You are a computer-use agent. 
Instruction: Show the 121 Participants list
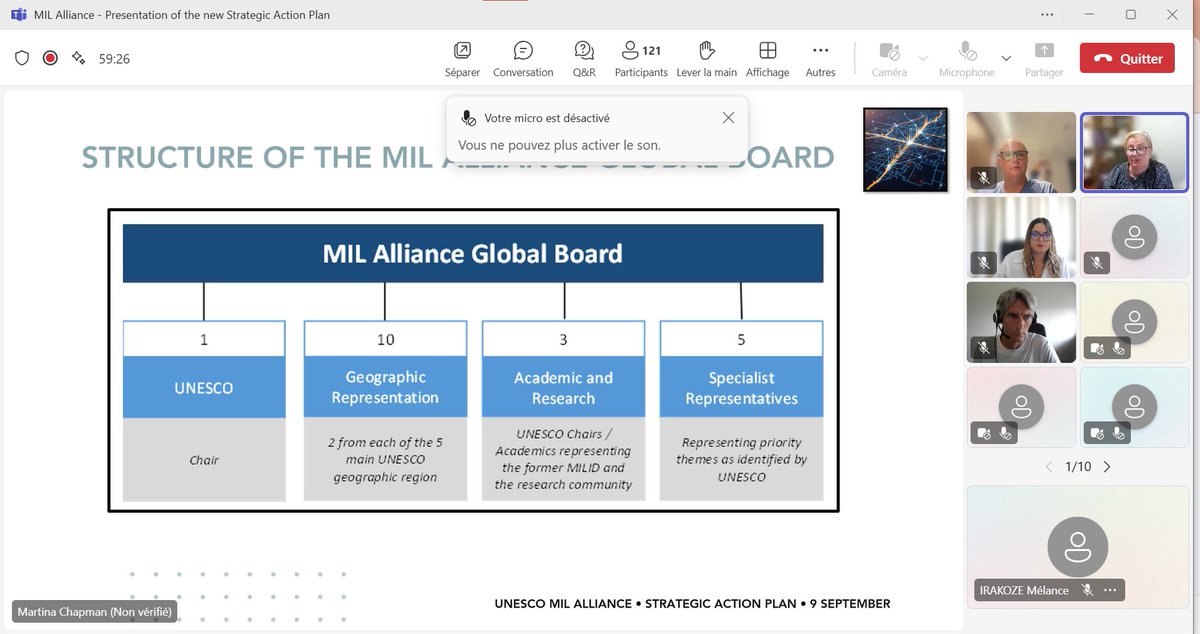(641, 59)
